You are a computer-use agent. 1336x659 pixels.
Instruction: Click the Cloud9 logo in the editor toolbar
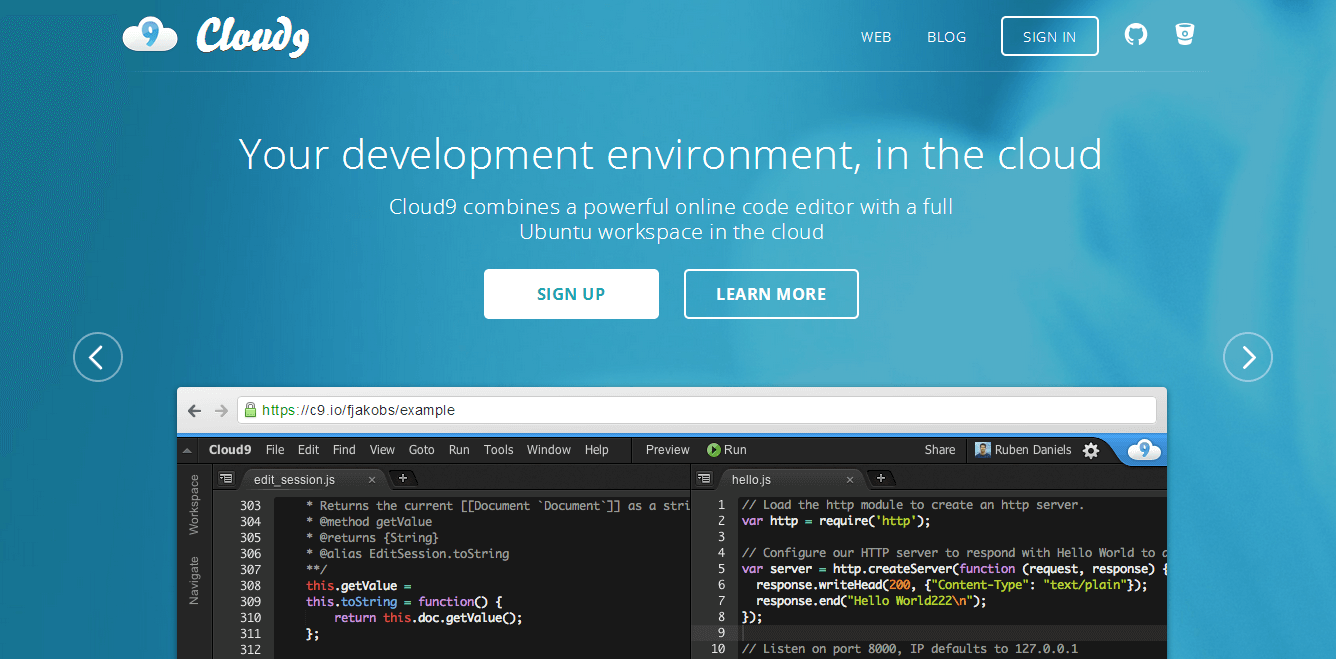1144,450
